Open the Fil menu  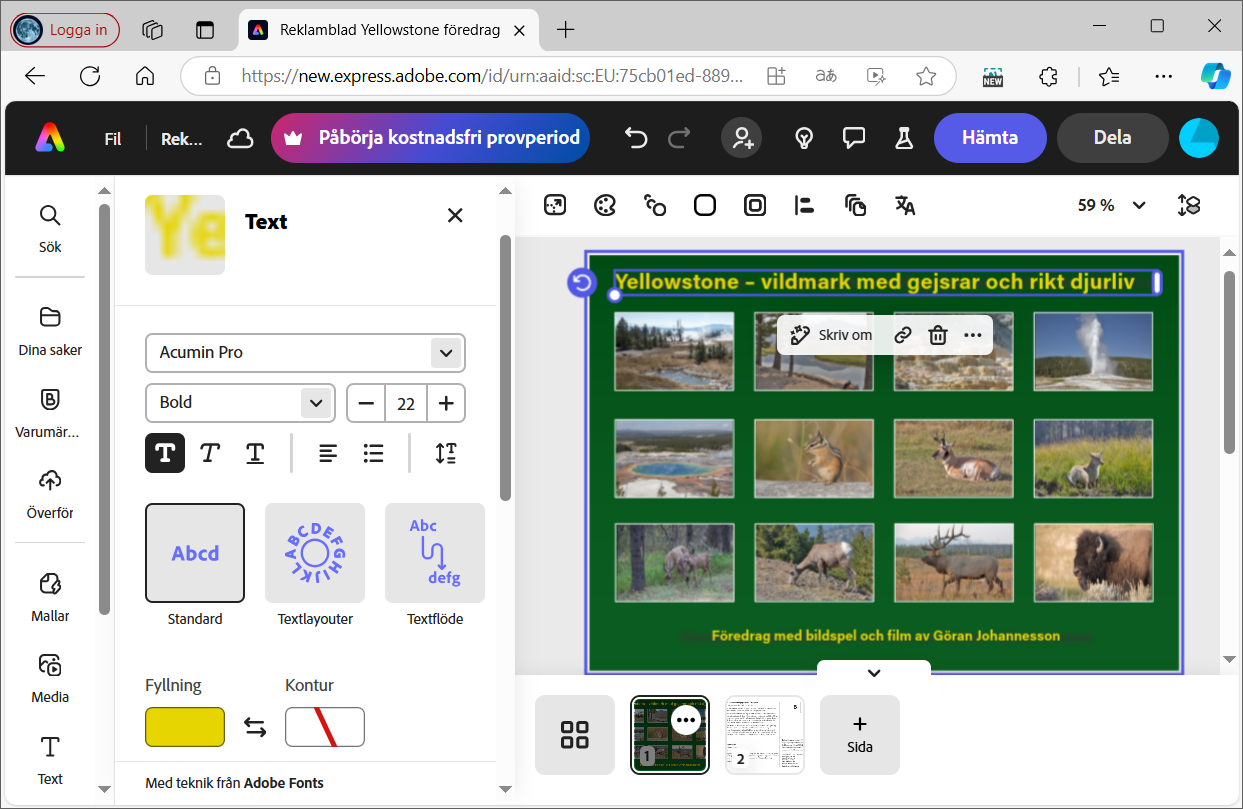[x=113, y=139]
